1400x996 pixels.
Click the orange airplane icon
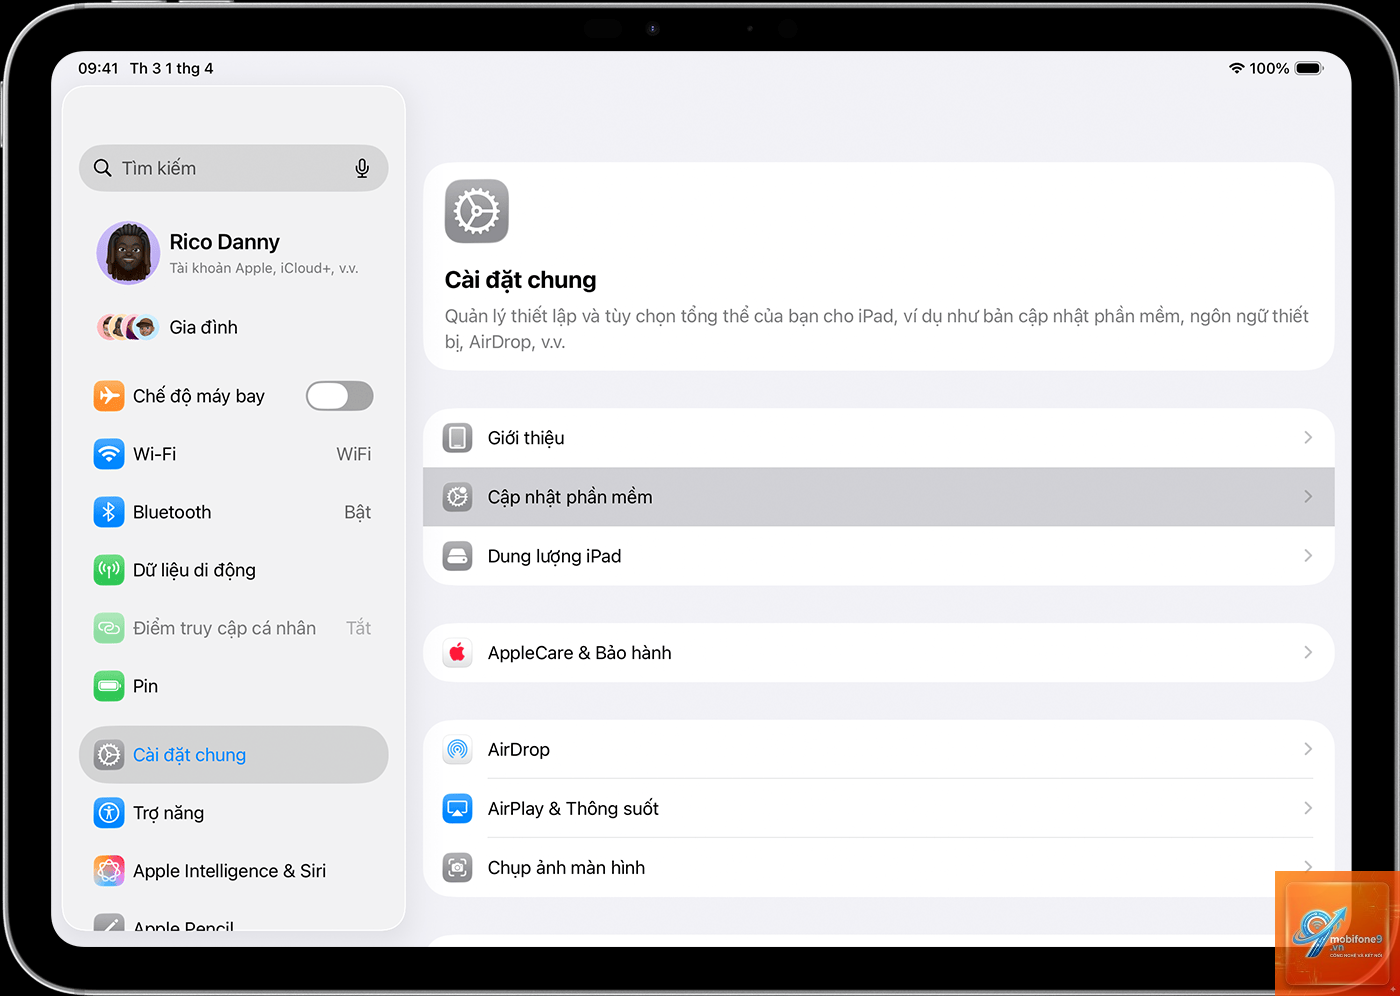109,396
